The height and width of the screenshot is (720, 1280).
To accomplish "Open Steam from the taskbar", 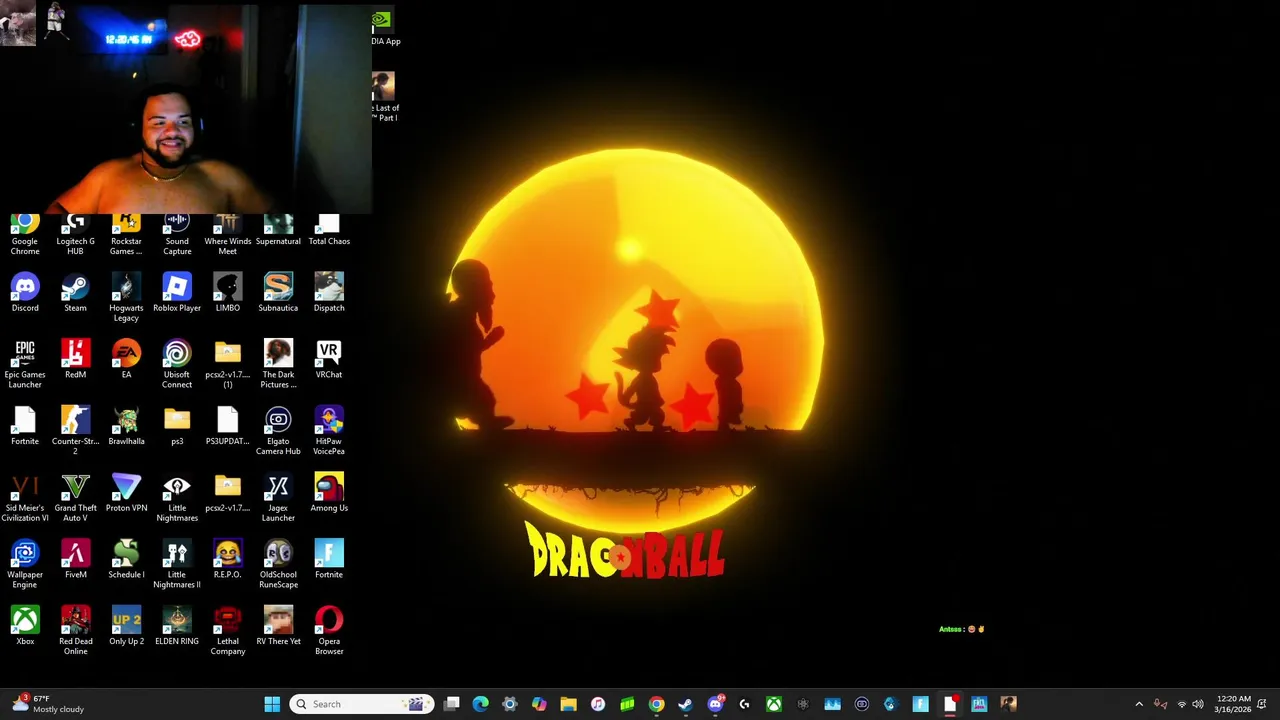I will 685,704.
